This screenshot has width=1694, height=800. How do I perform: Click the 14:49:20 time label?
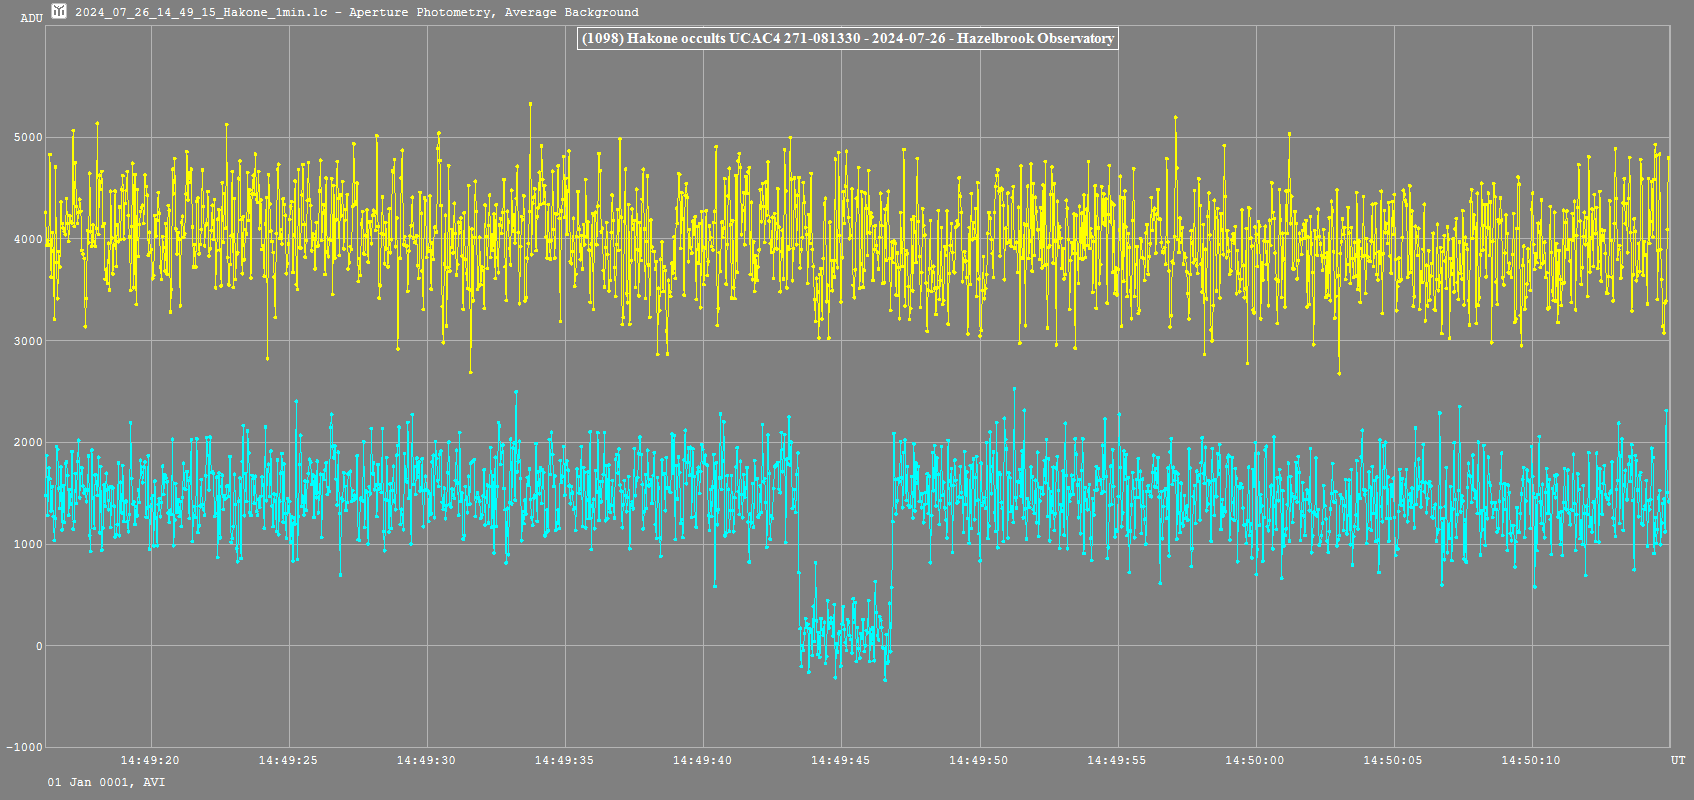click(150, 760)
